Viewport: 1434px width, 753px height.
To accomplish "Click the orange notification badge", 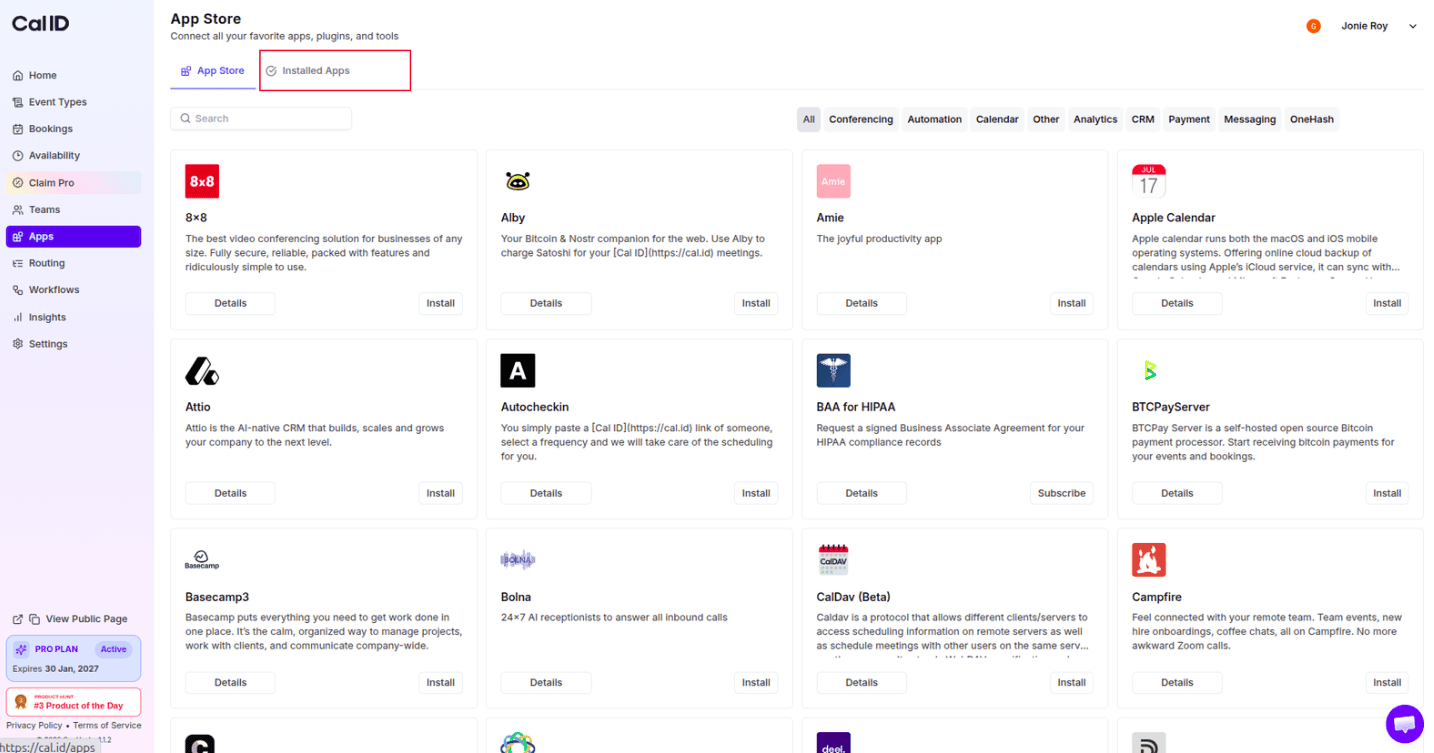I will pyautogui.click(x=1313, y=26).
